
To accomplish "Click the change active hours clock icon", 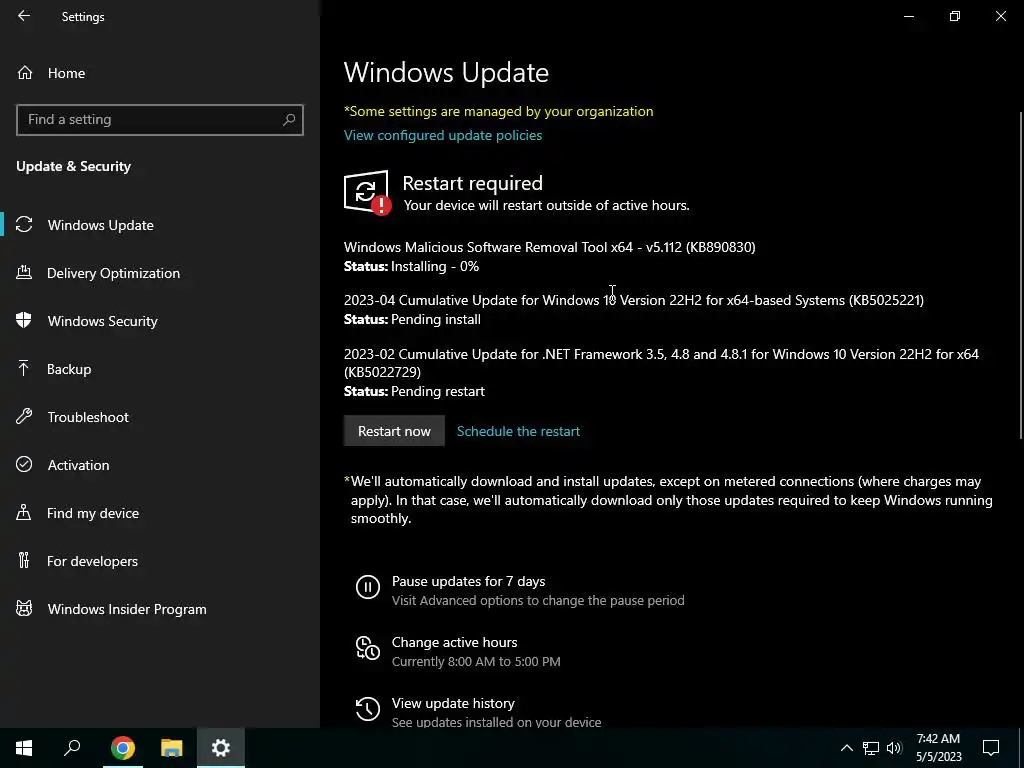I will (x=368, y=648).
